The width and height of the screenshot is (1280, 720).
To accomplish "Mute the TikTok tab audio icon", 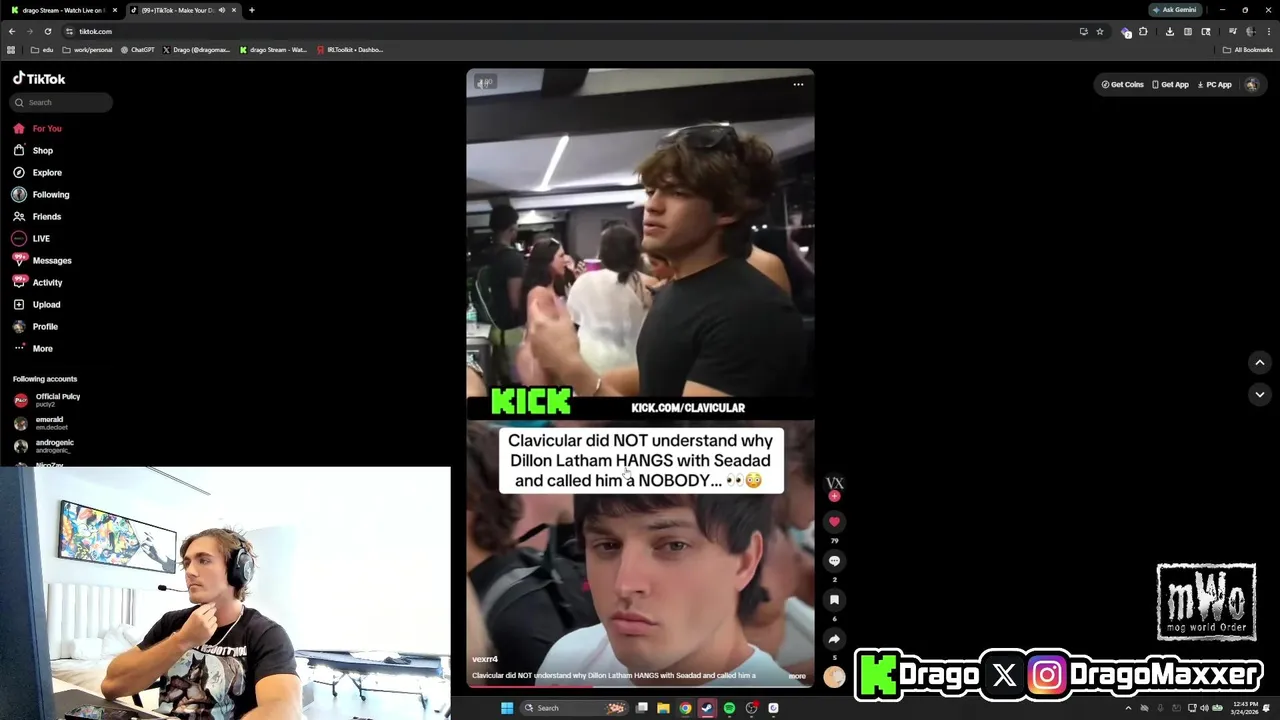I will (x=221, y=10).
